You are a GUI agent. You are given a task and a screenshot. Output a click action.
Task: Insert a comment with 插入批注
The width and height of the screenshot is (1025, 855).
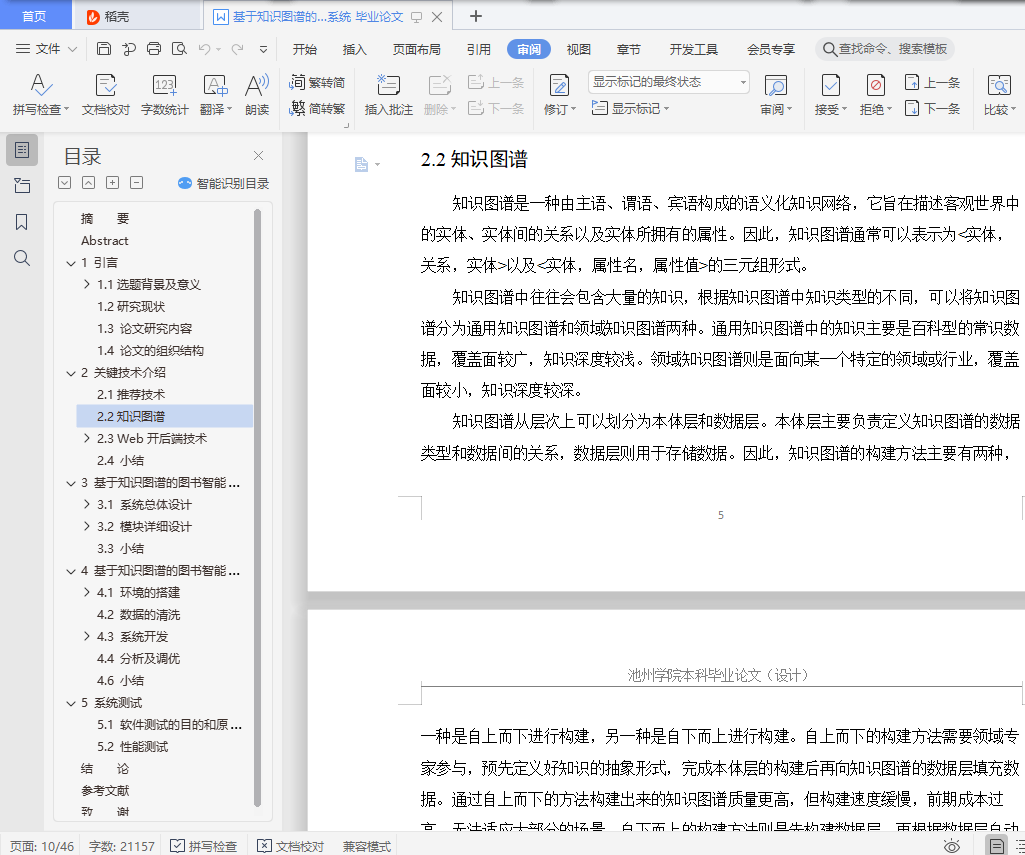(388, 95)
